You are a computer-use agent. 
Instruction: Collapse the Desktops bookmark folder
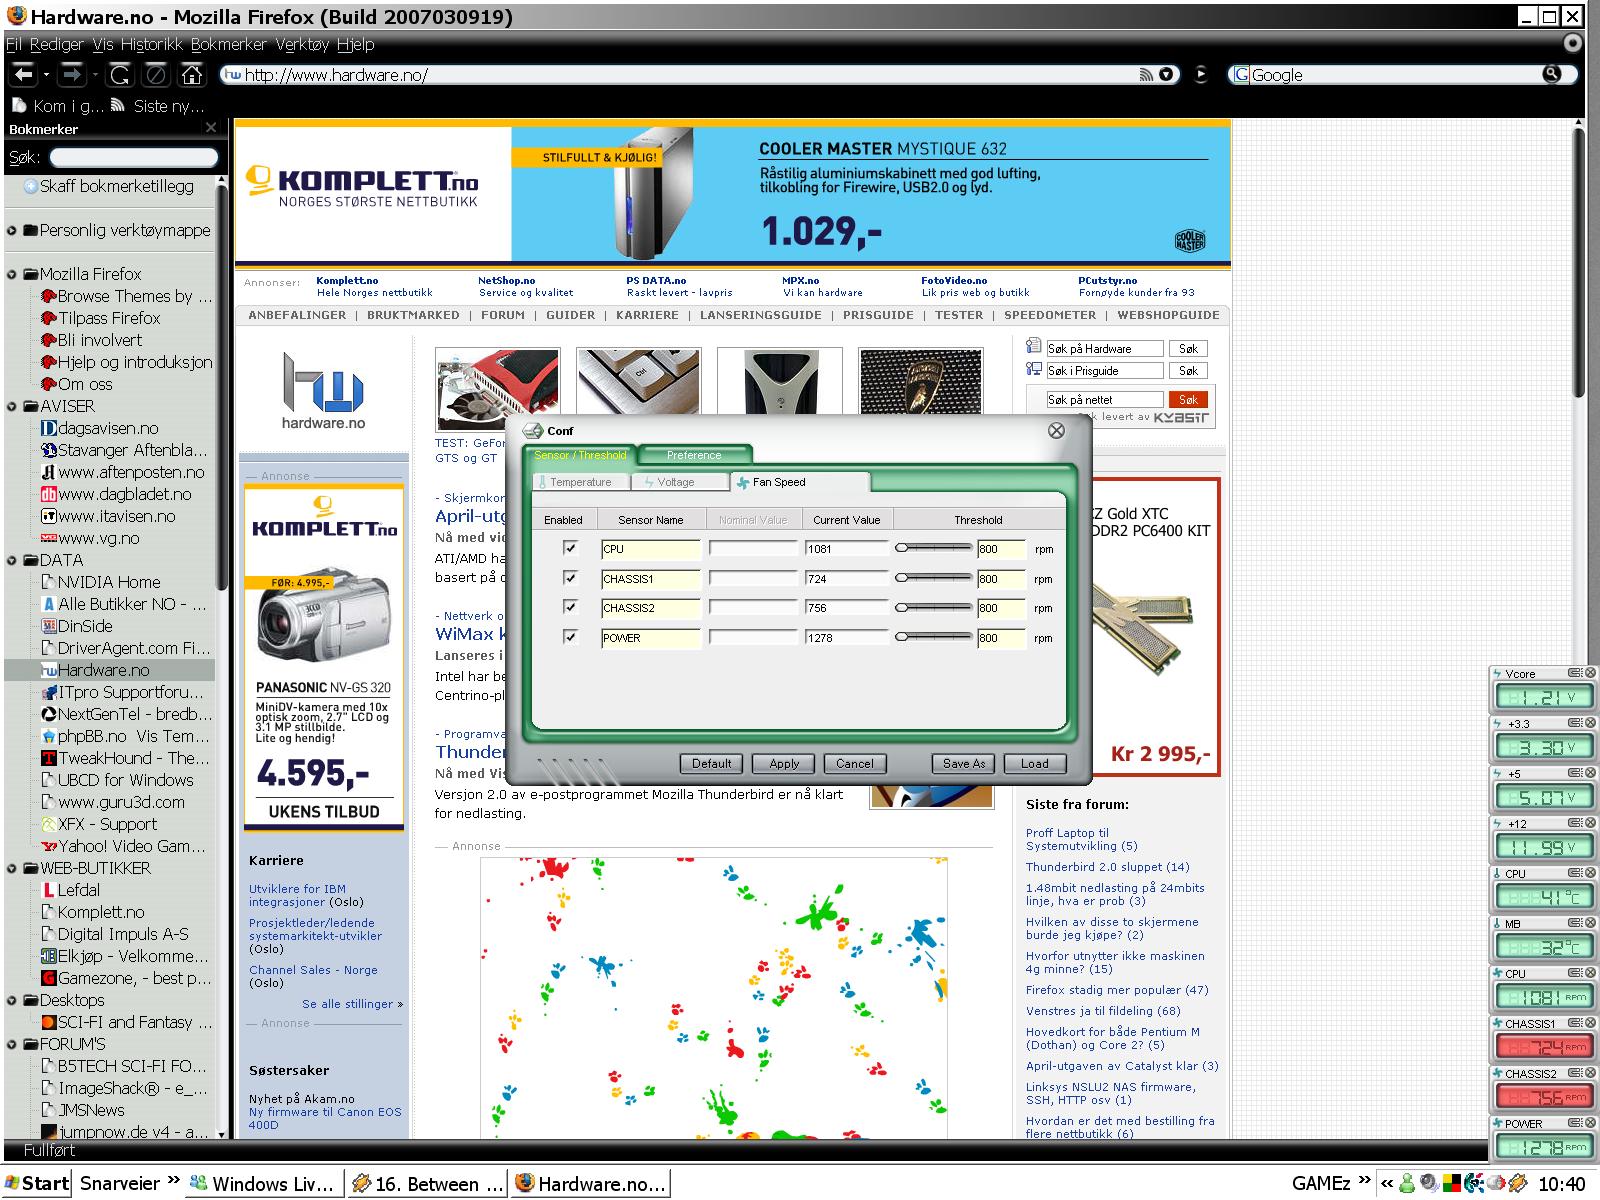point(12,1000)
